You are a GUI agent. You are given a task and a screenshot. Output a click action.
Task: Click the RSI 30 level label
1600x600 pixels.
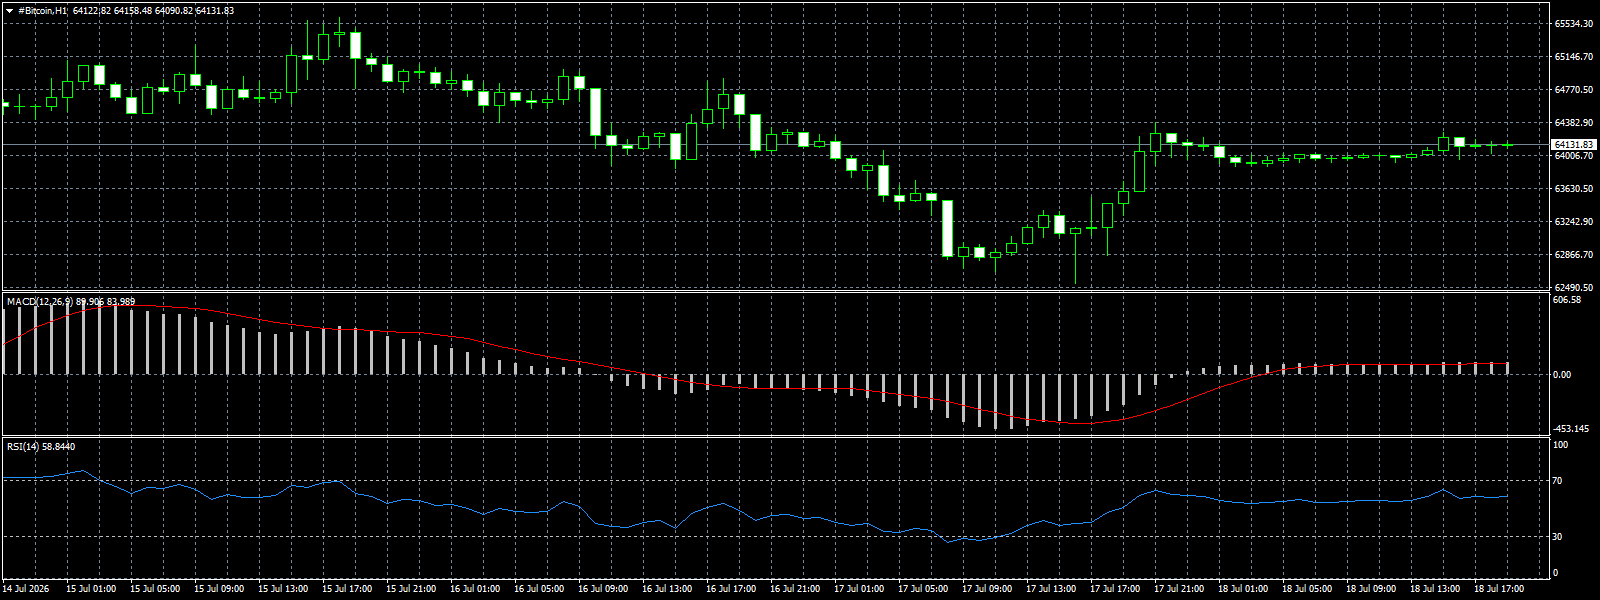pos(1559,537)
